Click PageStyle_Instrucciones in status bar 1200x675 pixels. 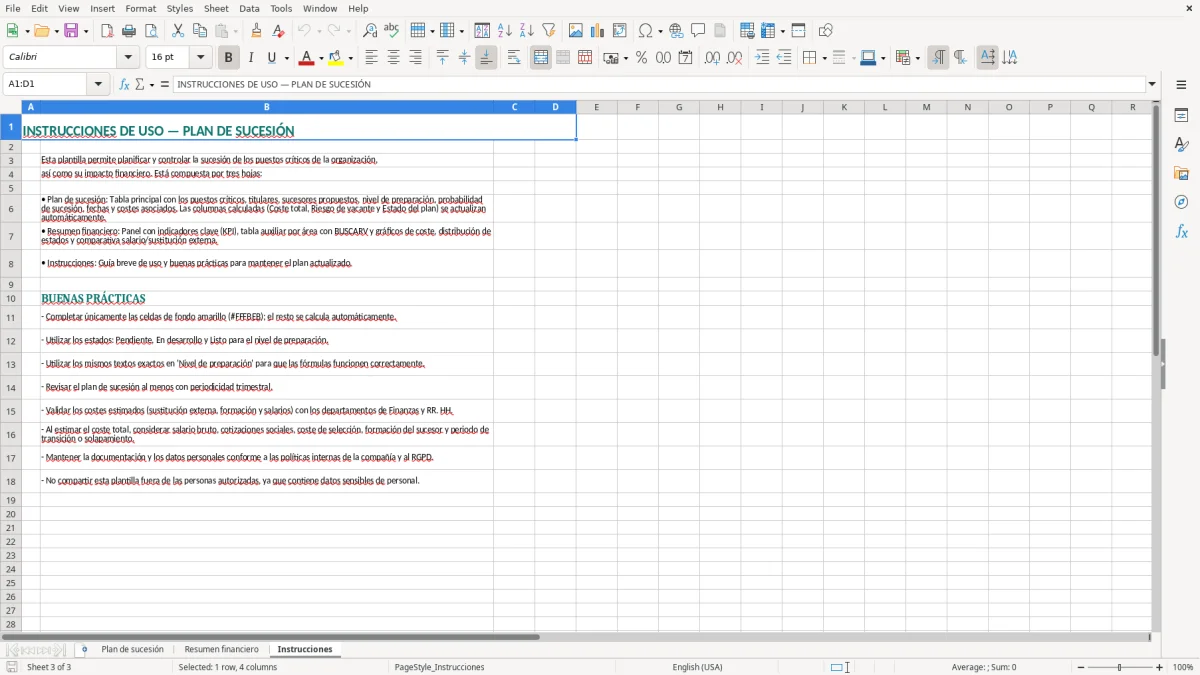pos(439,667)
